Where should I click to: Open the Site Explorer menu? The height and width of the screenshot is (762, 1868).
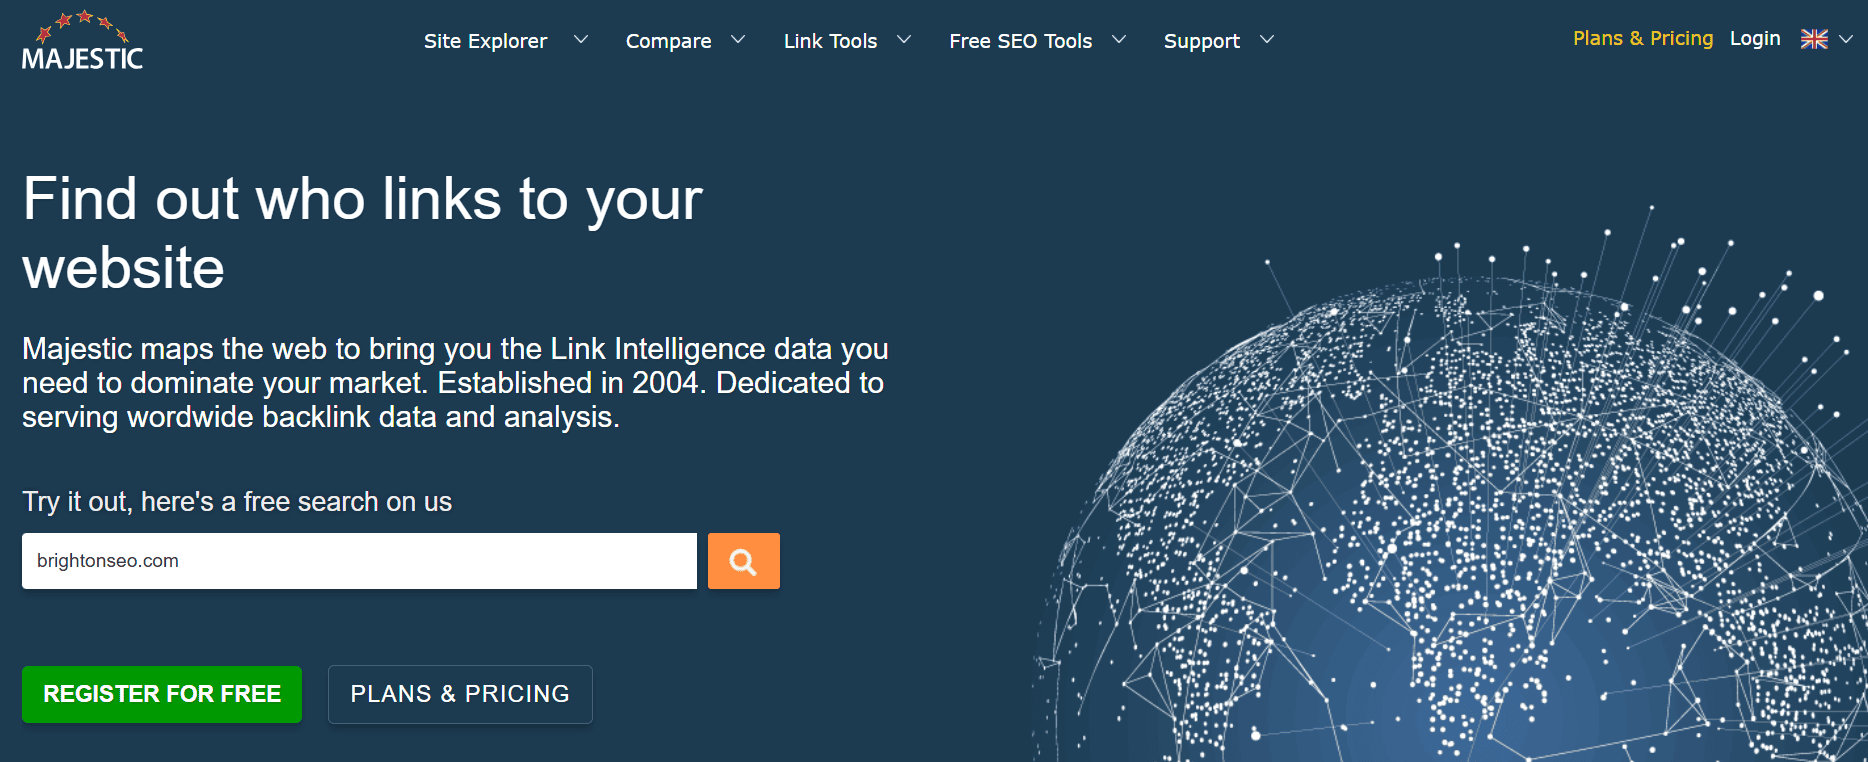pos(485,41)
